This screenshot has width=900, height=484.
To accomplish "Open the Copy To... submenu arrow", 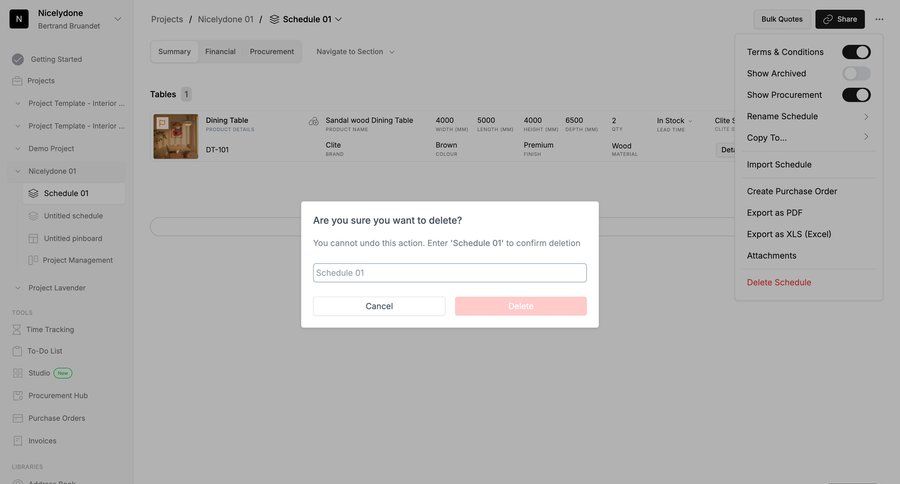I will [x=866, y=137].
